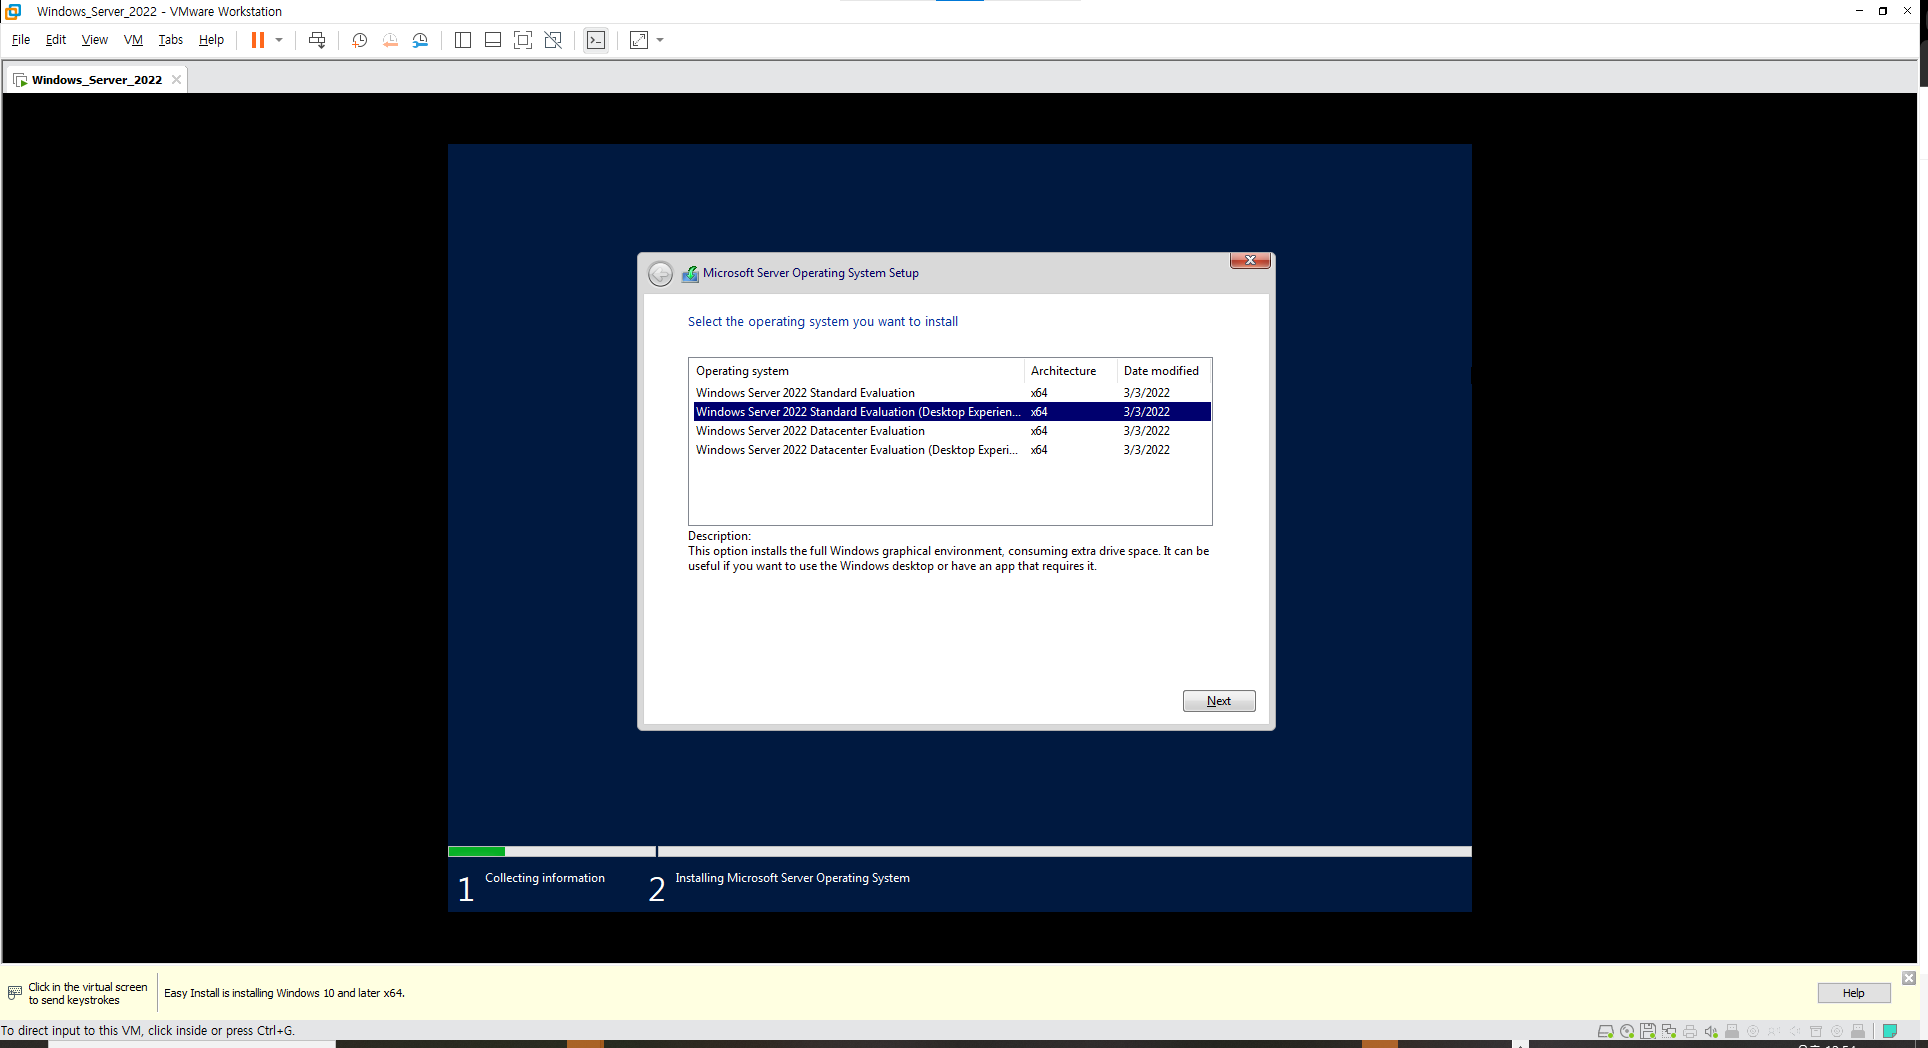Image resolution: width=1928 pixels, height=1048 pixels.
Task: Open the snapshot manager
Action: (420, 40)
